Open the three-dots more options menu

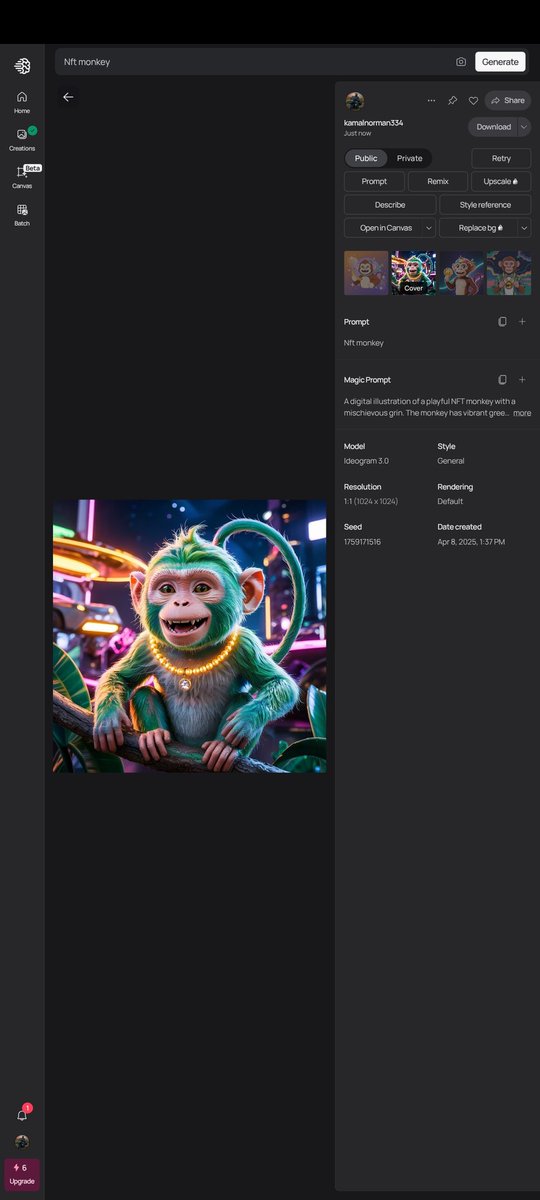click(431, 101)
